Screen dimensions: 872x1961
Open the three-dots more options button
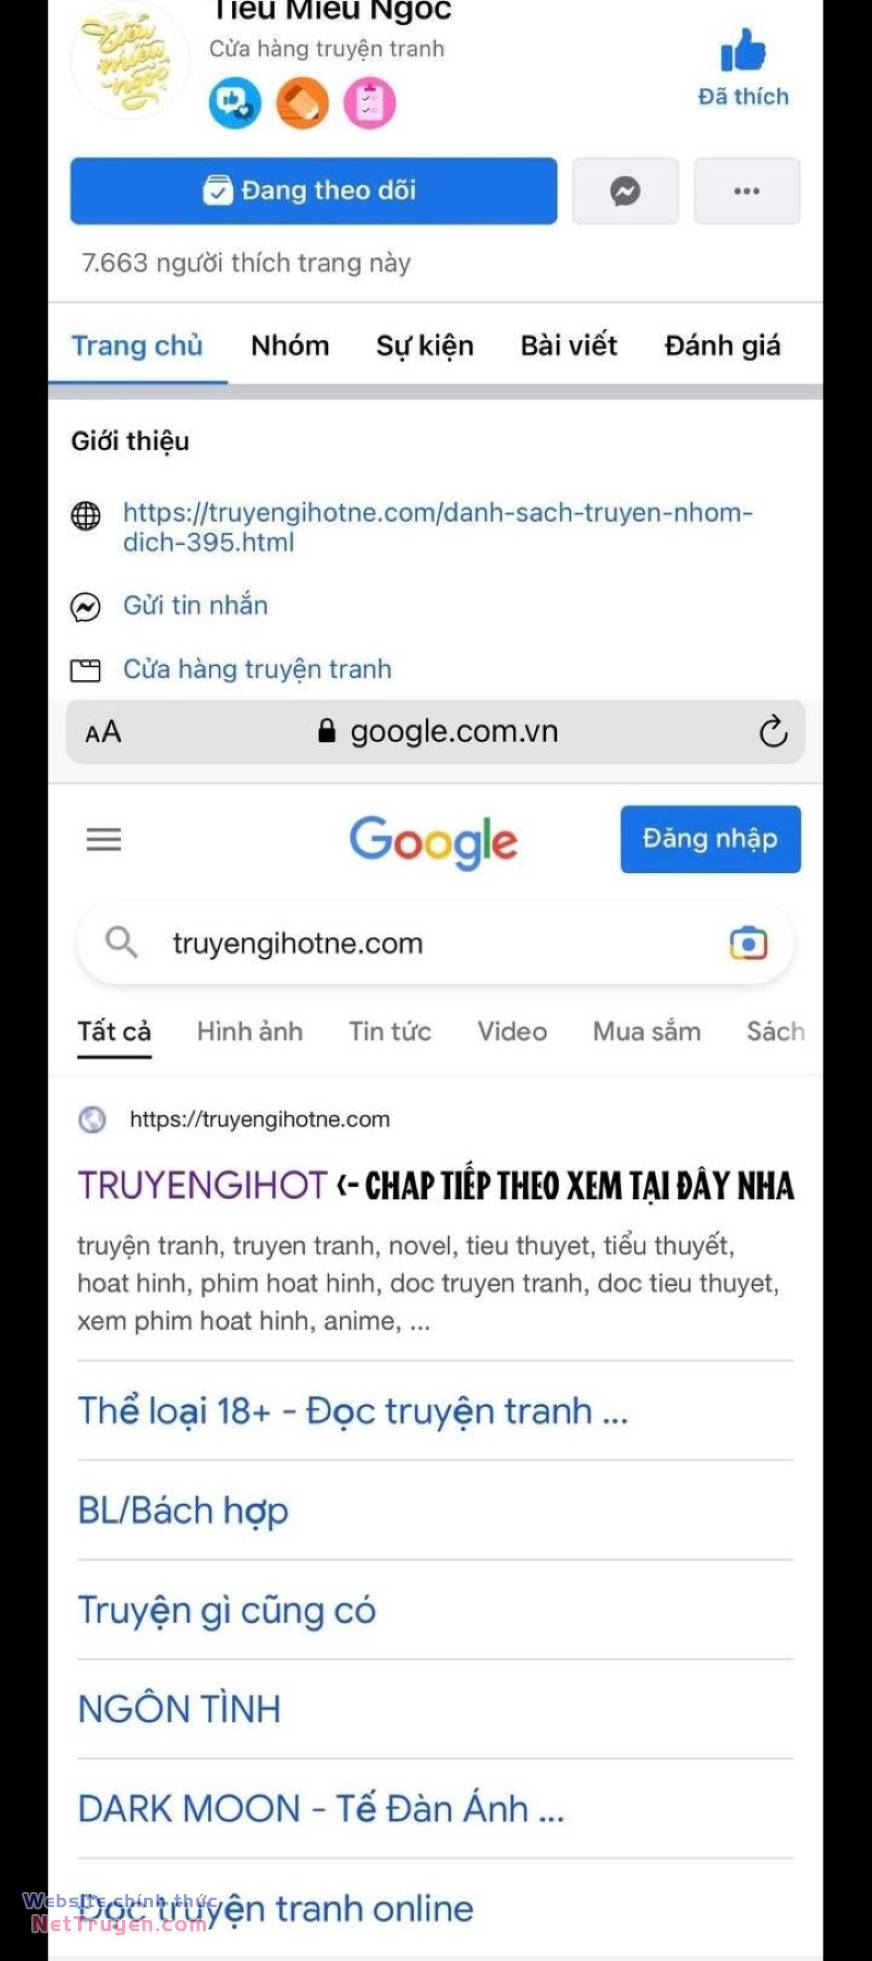point(747,190)
